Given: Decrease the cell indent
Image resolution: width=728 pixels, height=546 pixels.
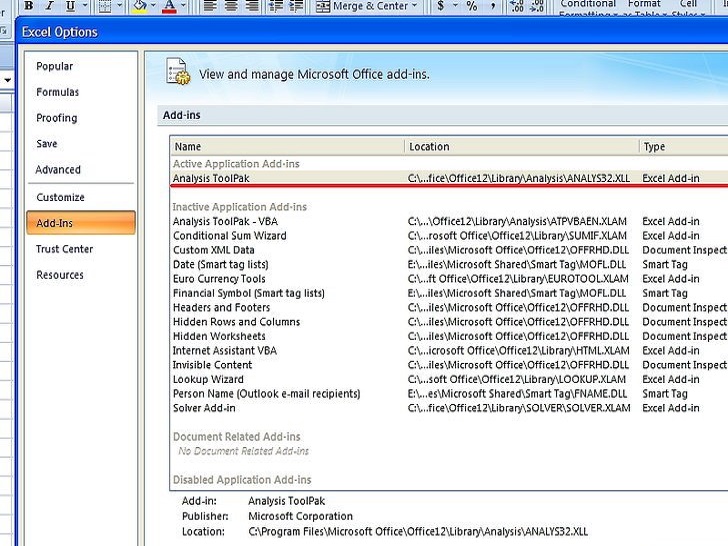Looking at the screenshot, I should click(276, 6).
